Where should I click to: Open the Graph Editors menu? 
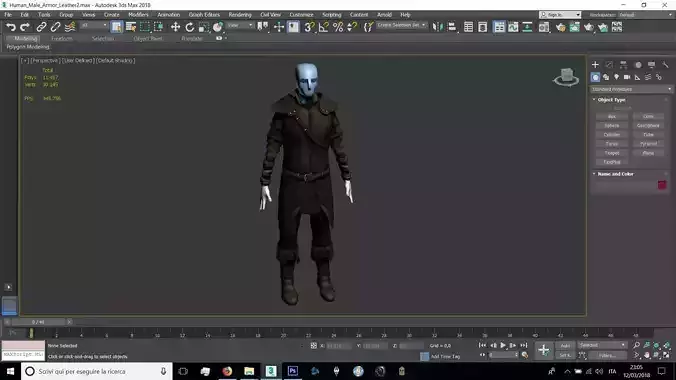pyautogui.click(x=204, y=15)
